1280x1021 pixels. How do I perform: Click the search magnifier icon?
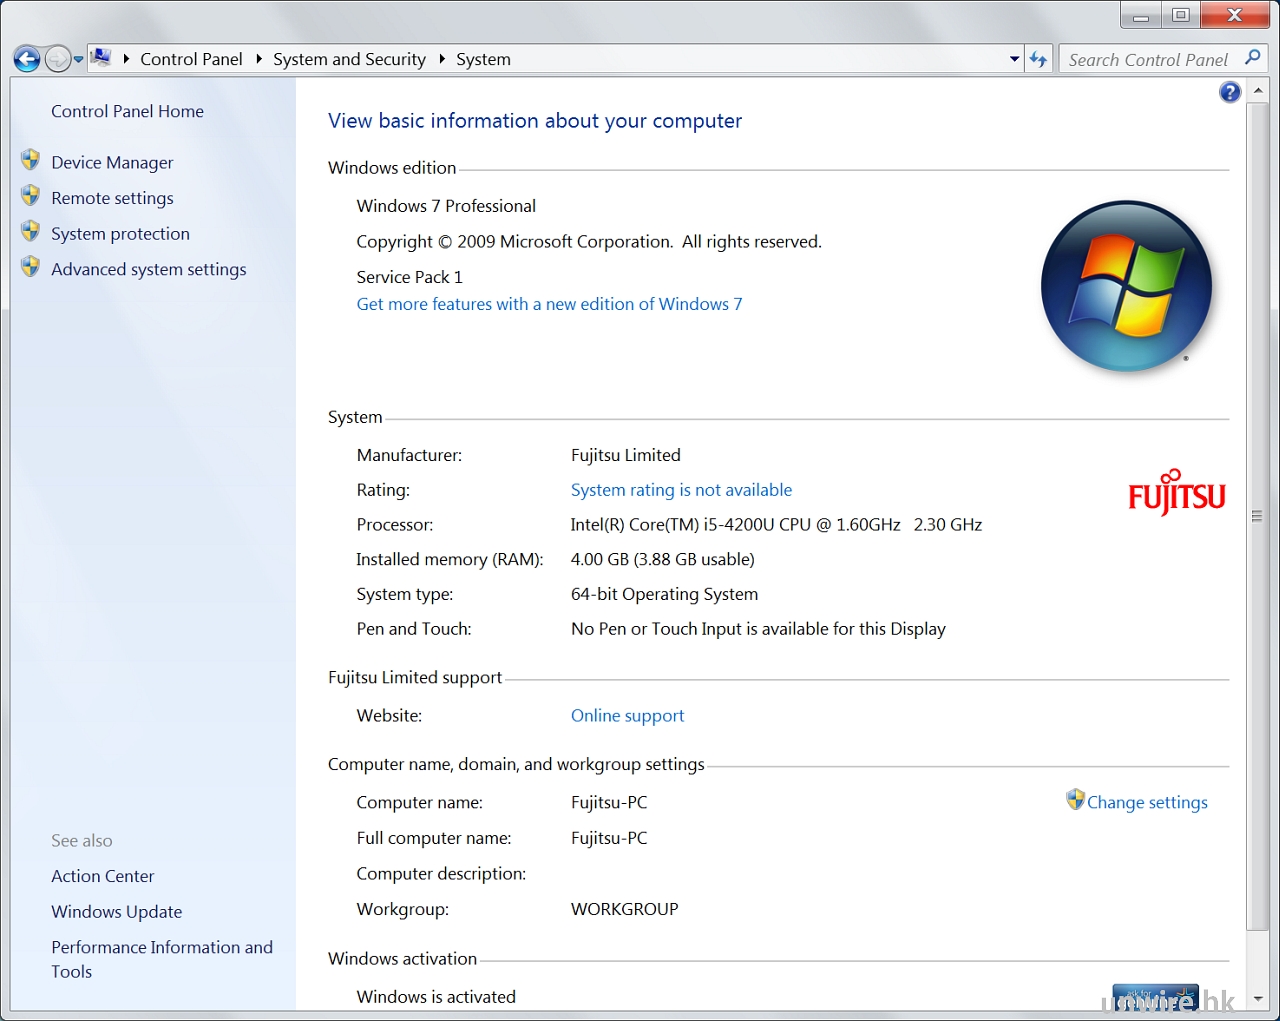1253,58
